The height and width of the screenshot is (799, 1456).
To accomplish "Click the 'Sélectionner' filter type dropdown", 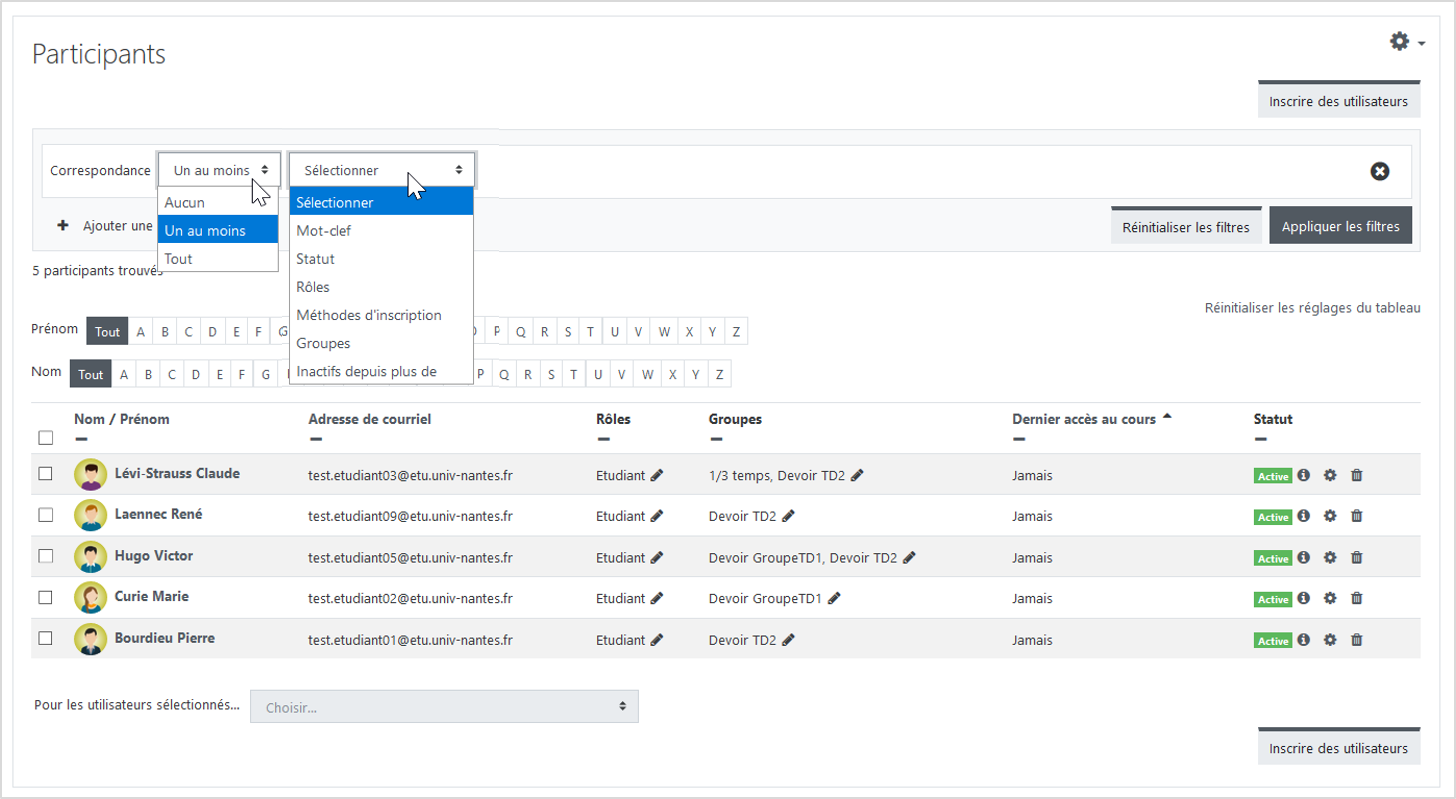I will click(382, 170).
